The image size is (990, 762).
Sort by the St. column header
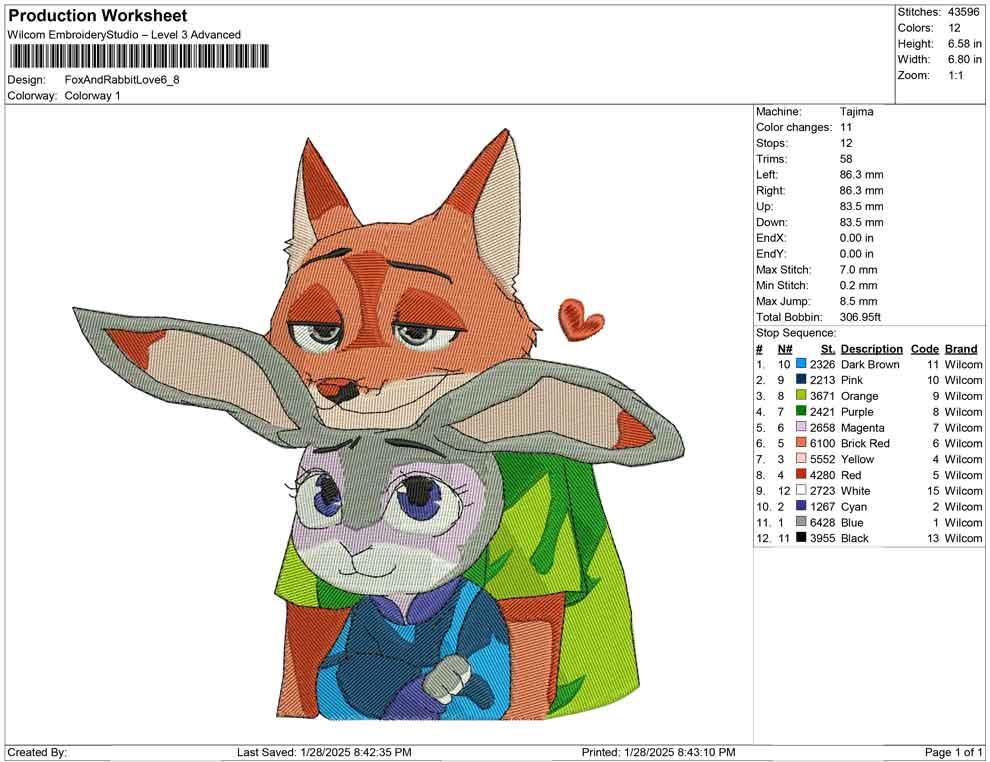(827, 348)
